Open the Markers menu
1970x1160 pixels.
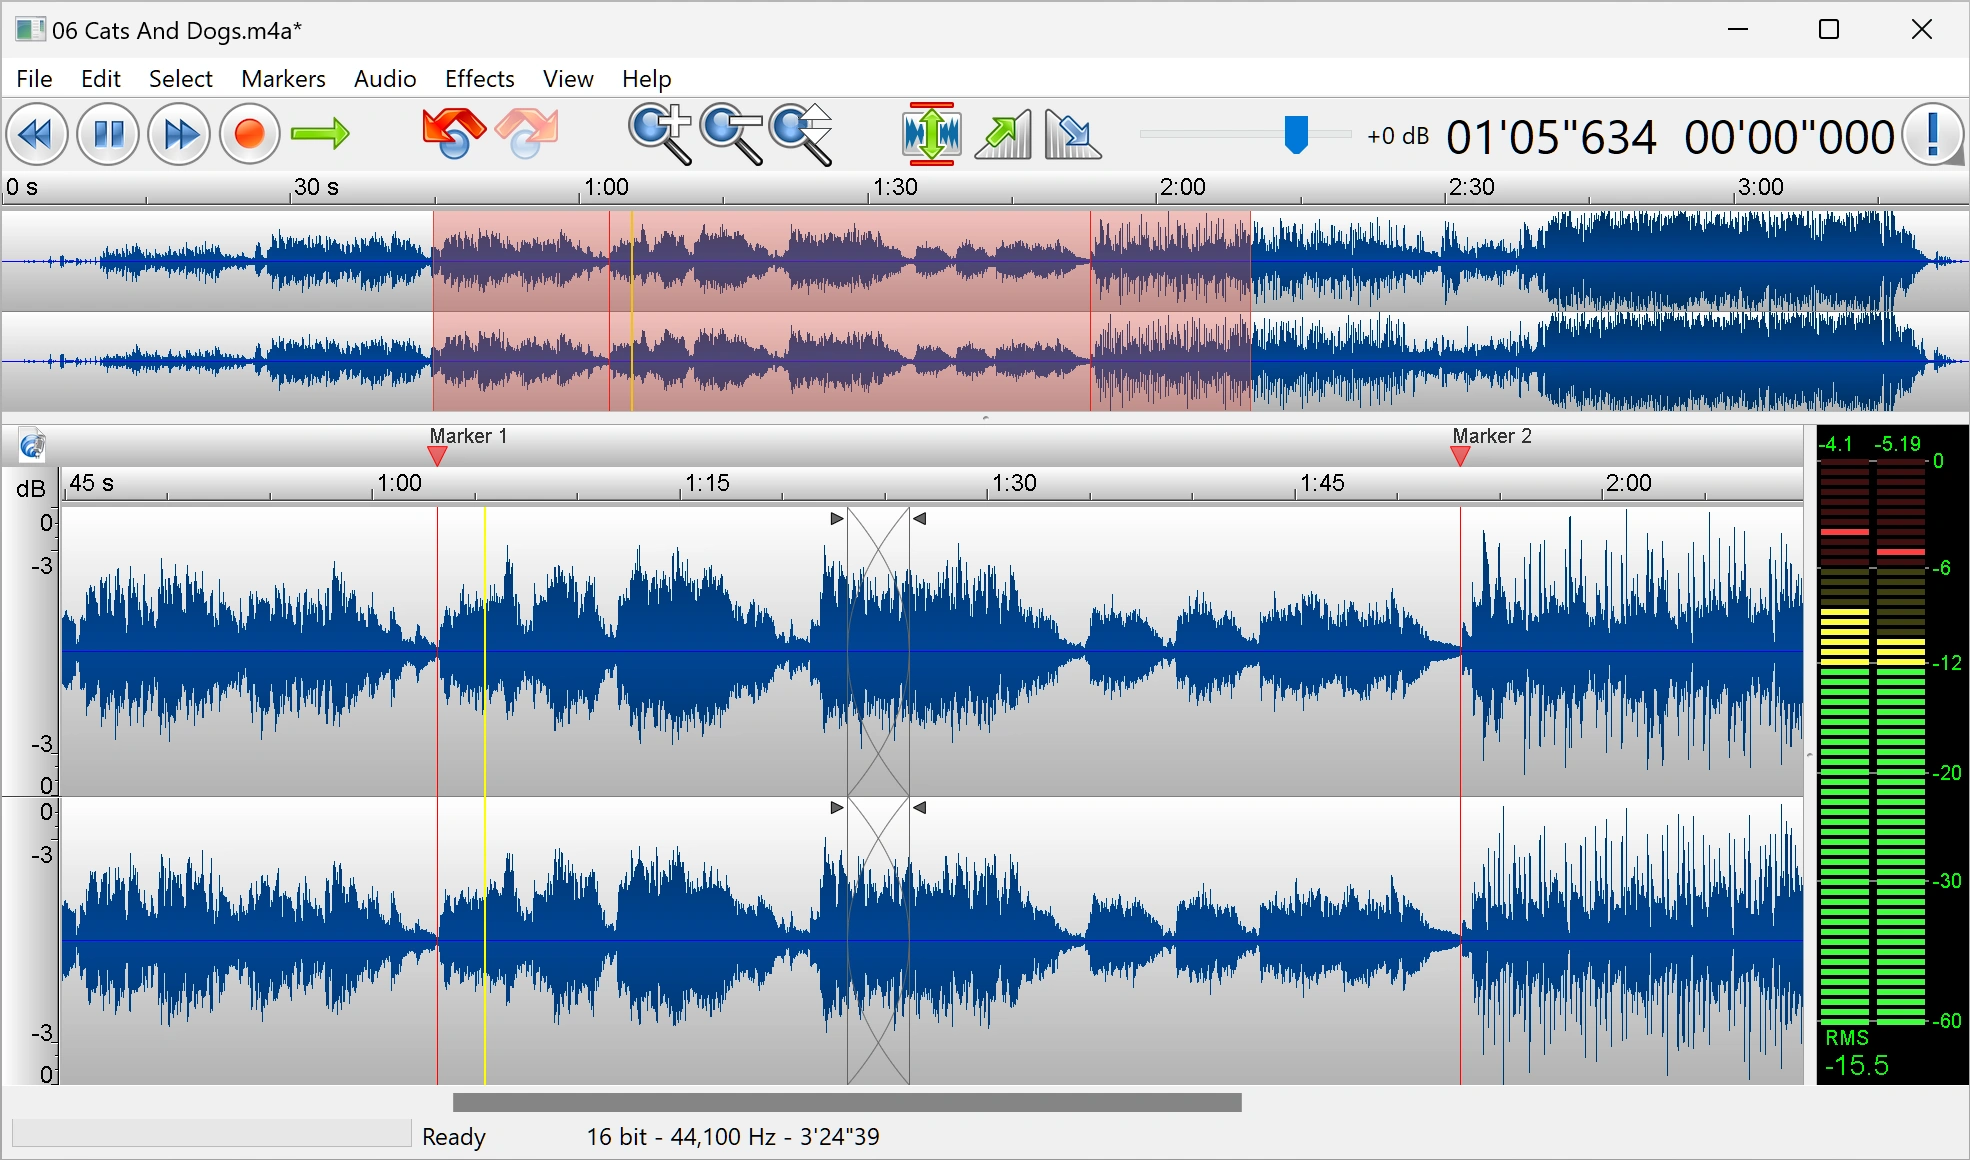point(283,79)
